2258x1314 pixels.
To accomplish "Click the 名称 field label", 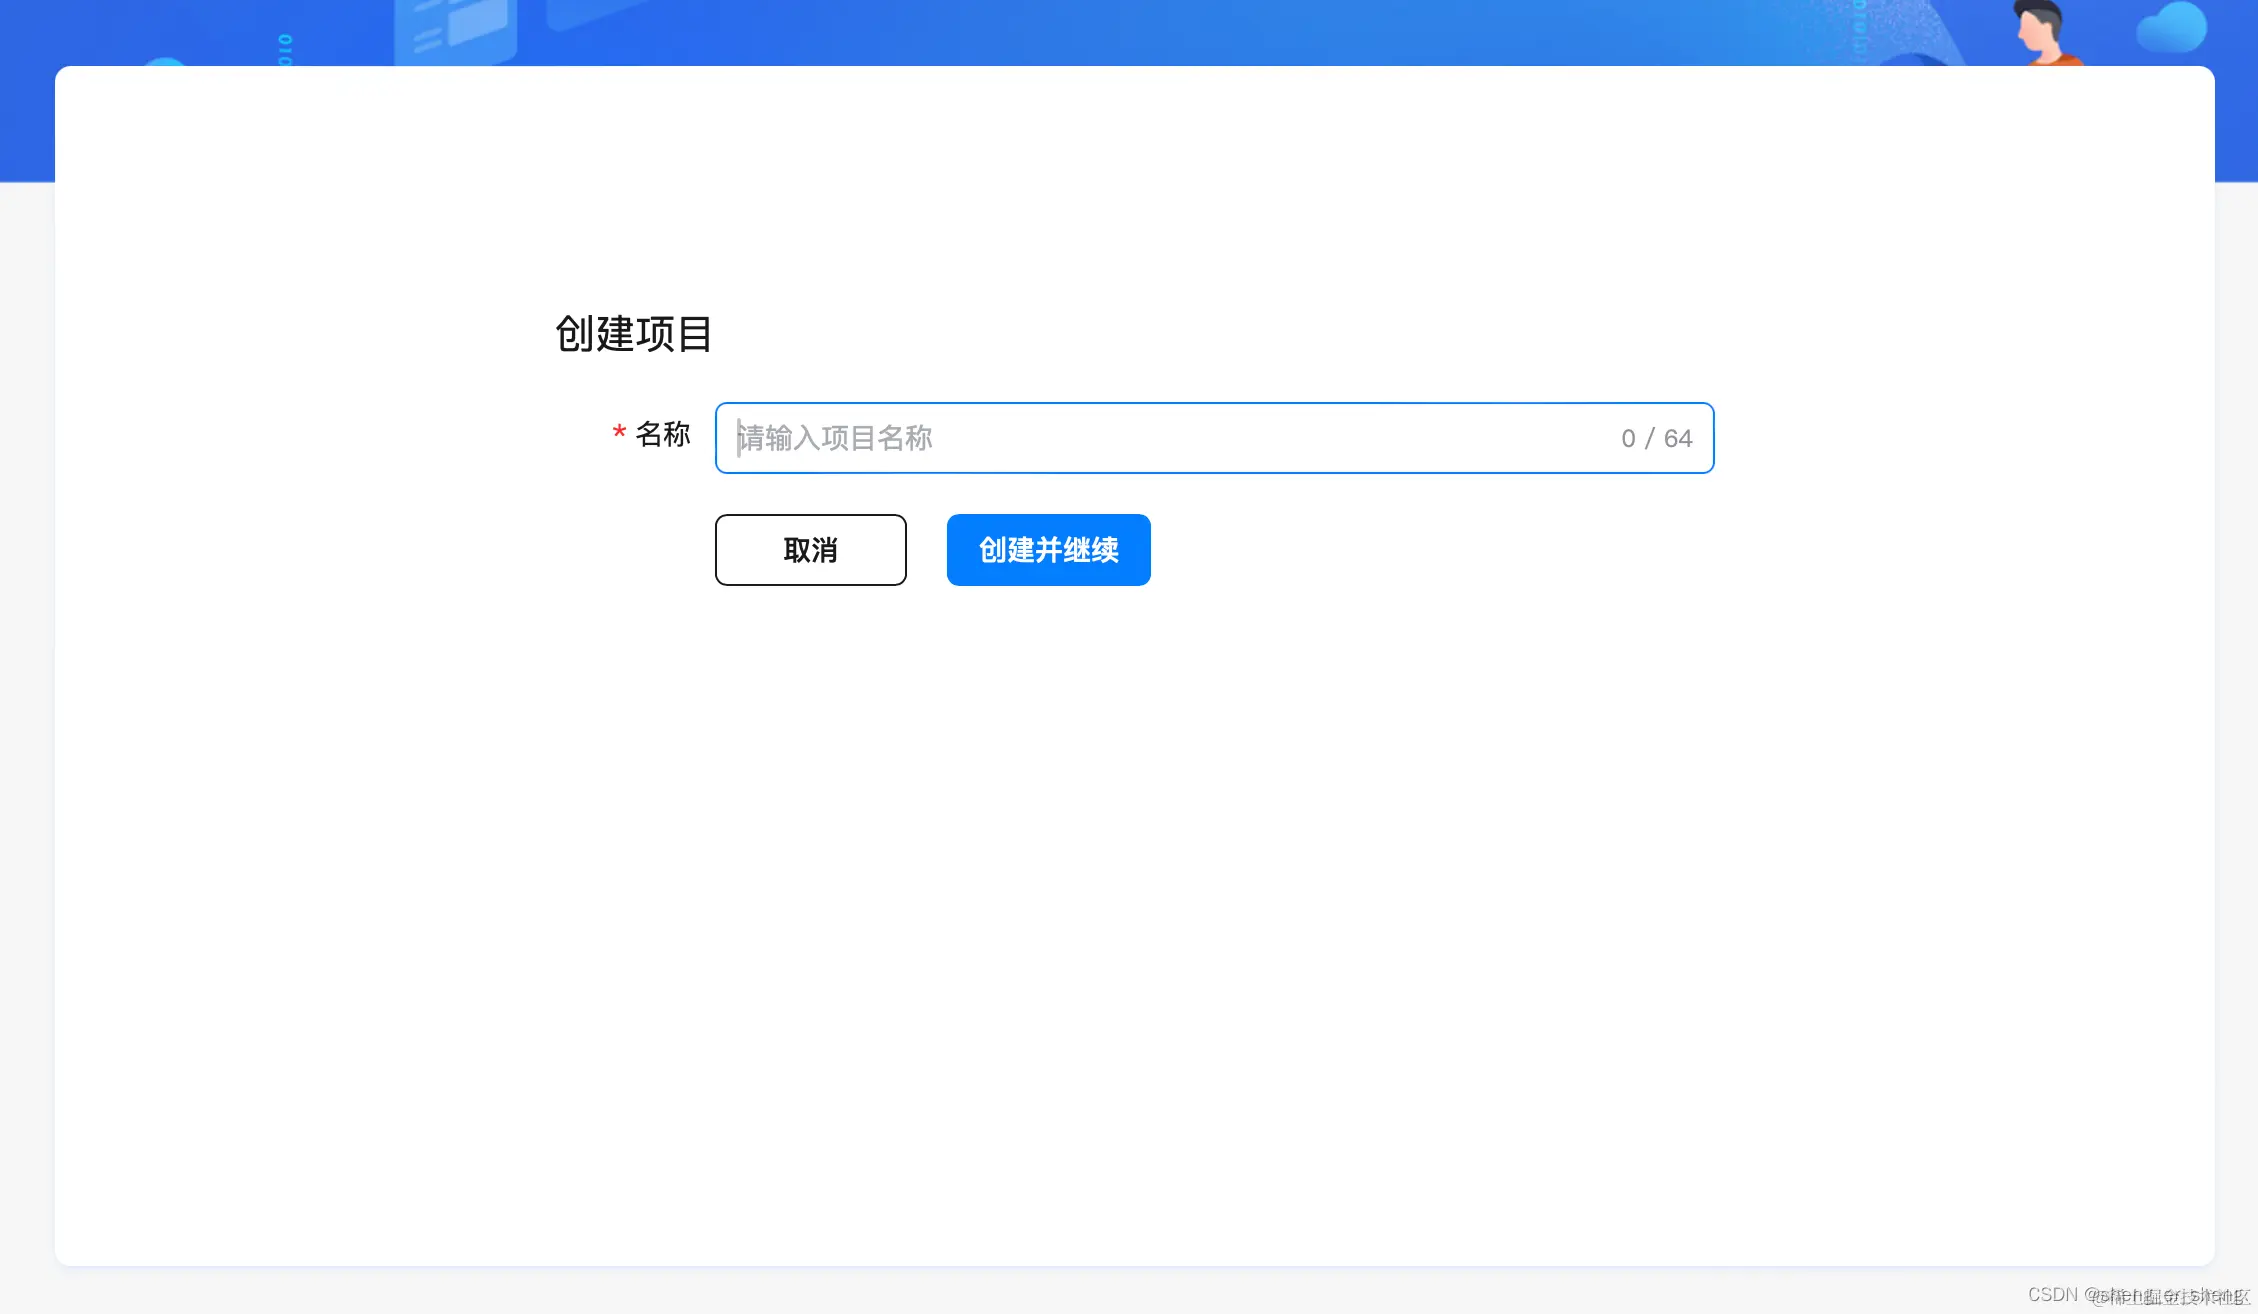I will [662, 434].
